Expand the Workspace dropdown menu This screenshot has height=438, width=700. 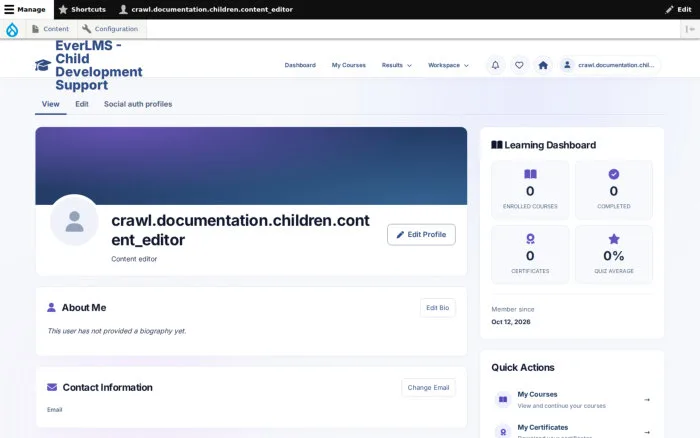click(x=448, y=65)
